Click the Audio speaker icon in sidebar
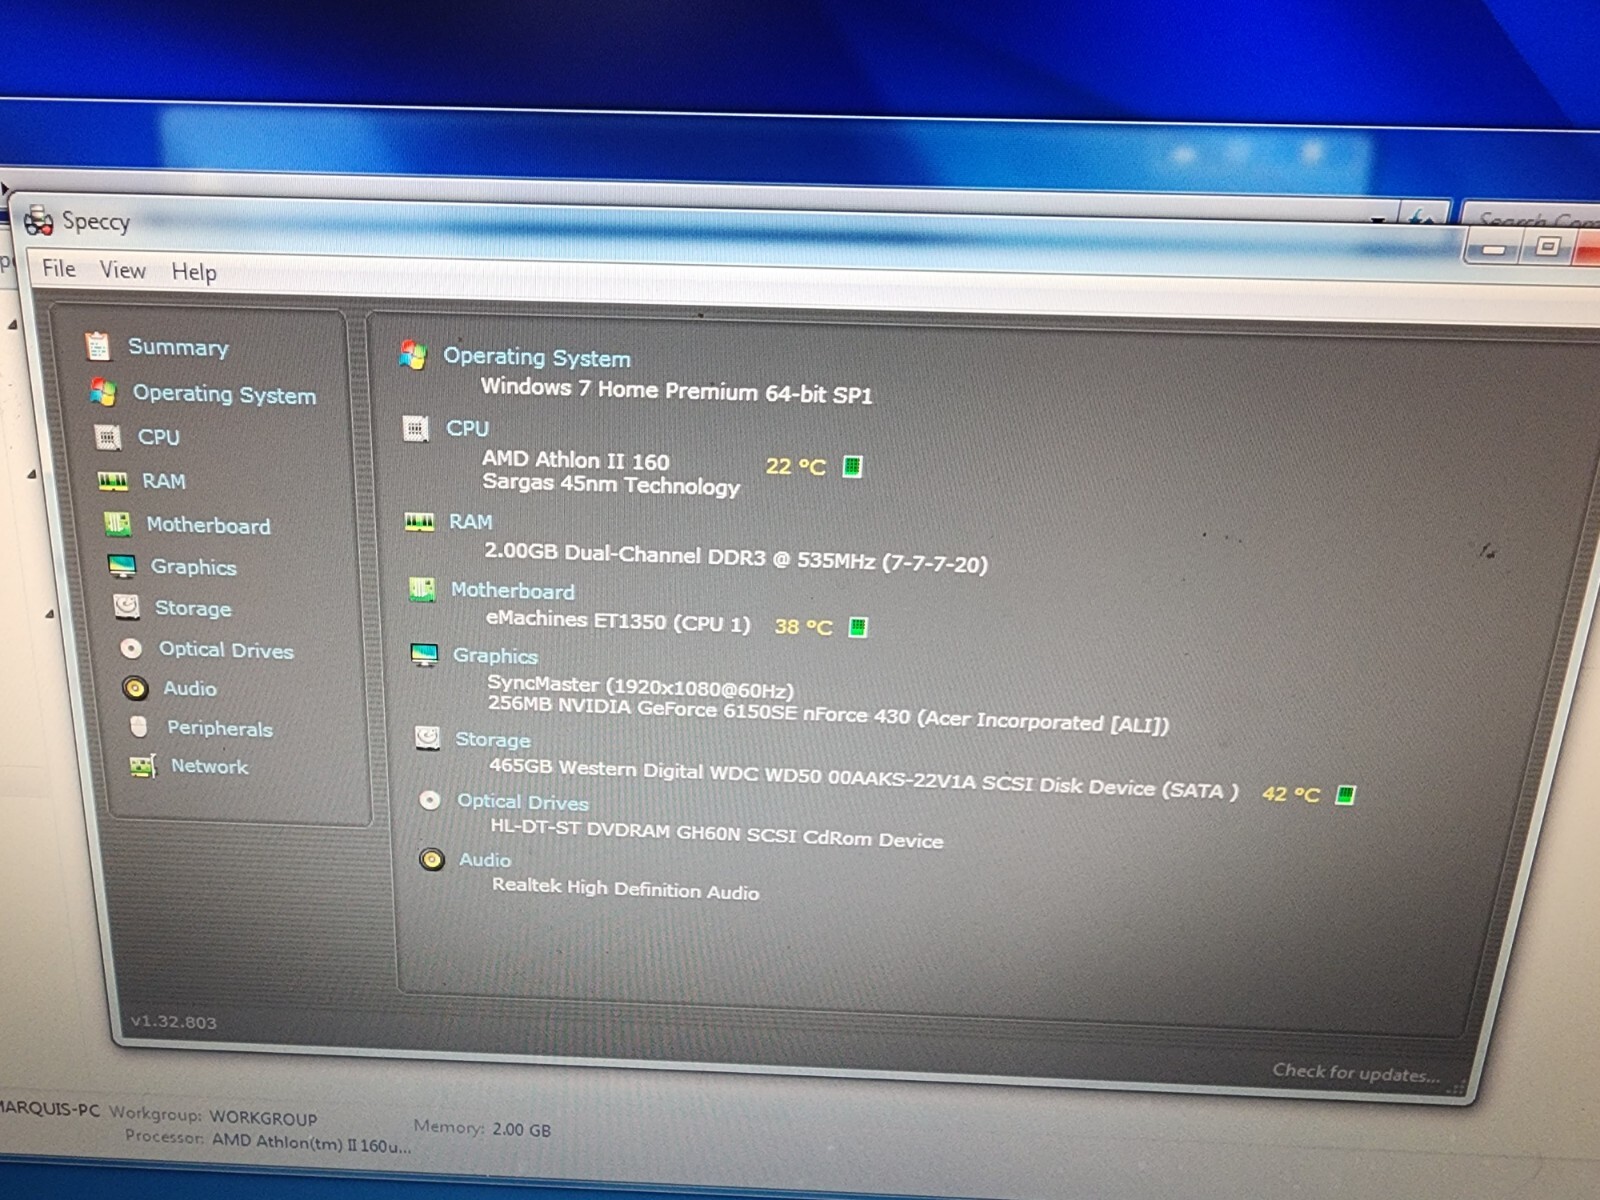This screenshot has height=1200, width=1600. tap(135, 688)
